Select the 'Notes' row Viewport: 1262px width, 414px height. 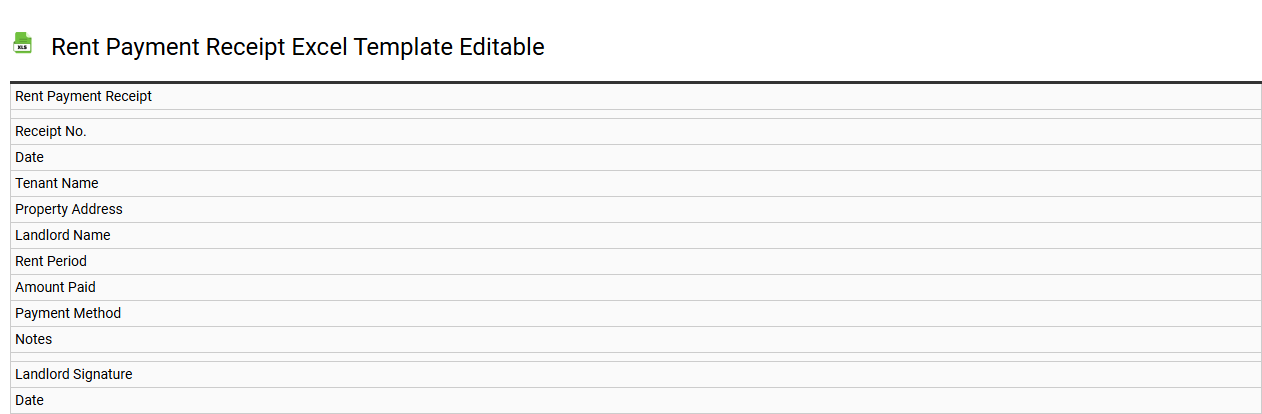34,339
